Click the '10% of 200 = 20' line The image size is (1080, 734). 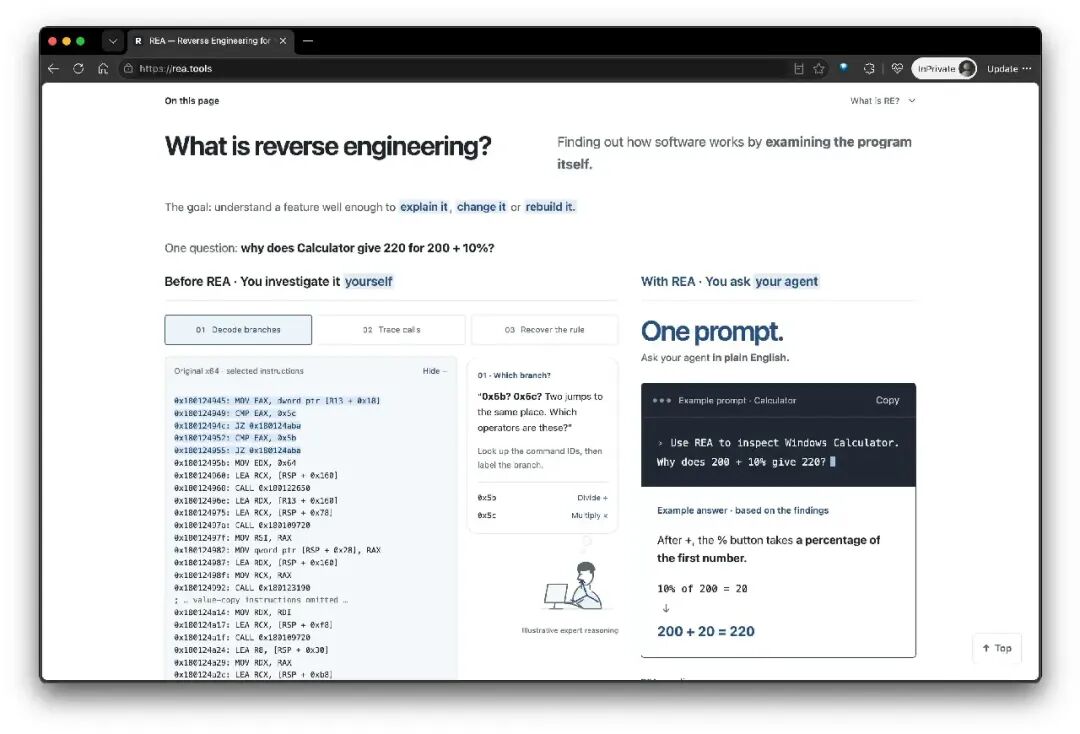coord(702,589)
